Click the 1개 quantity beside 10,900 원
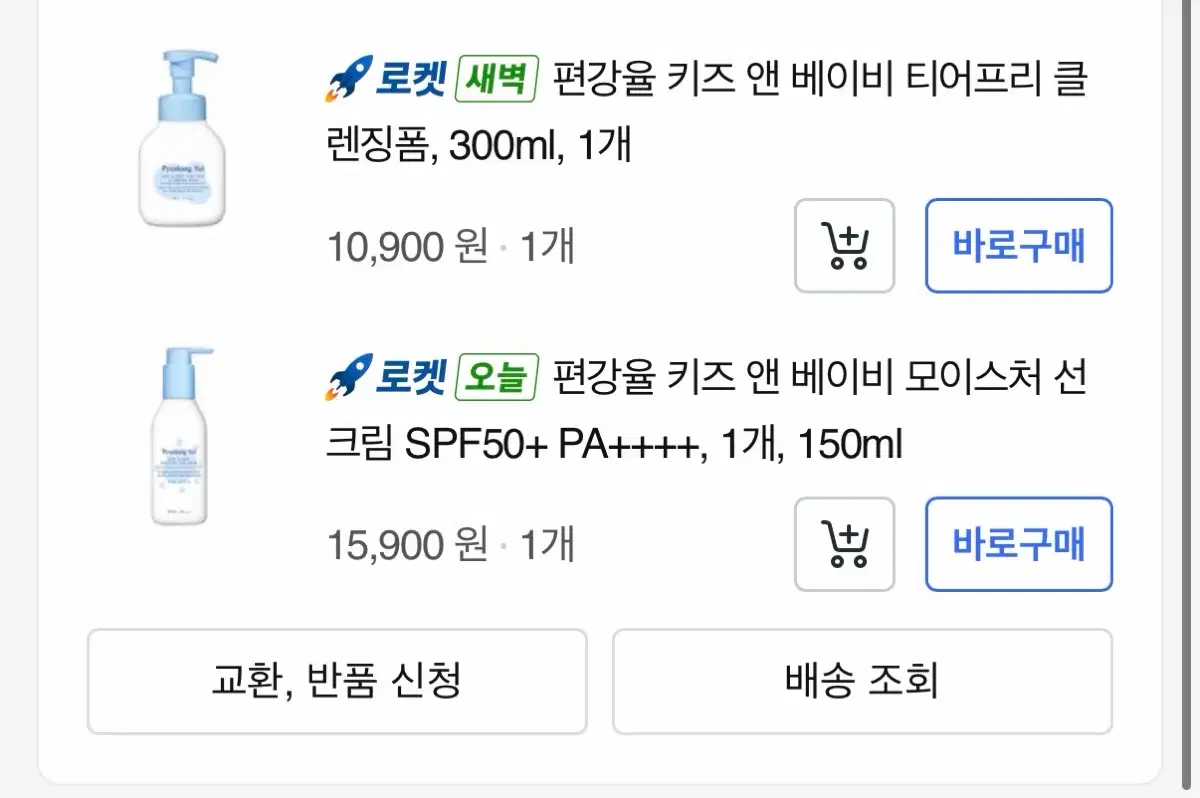 coord(547,246)
